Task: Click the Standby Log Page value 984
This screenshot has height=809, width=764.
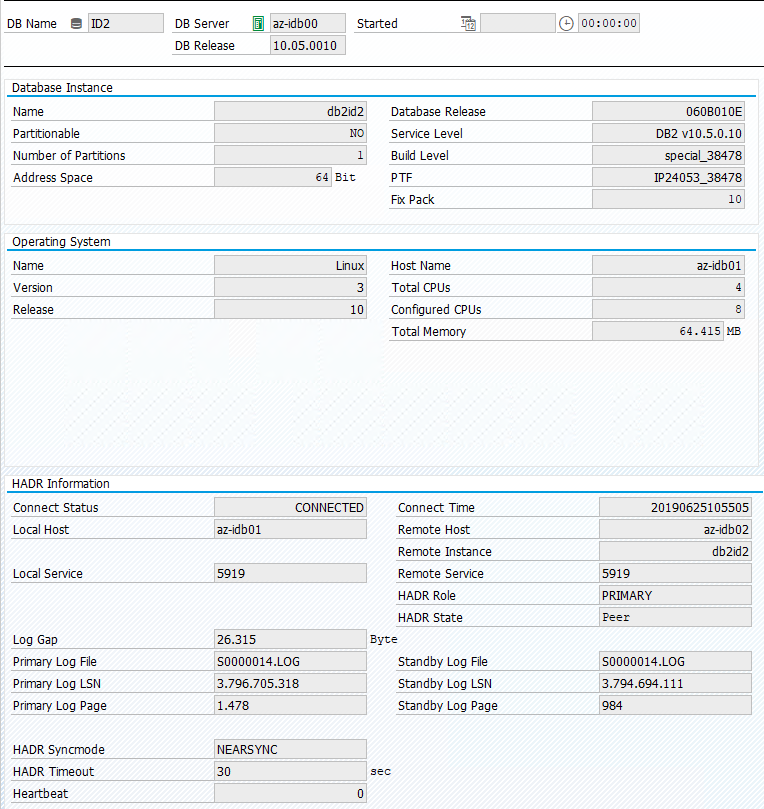Action: pos(675,706)
